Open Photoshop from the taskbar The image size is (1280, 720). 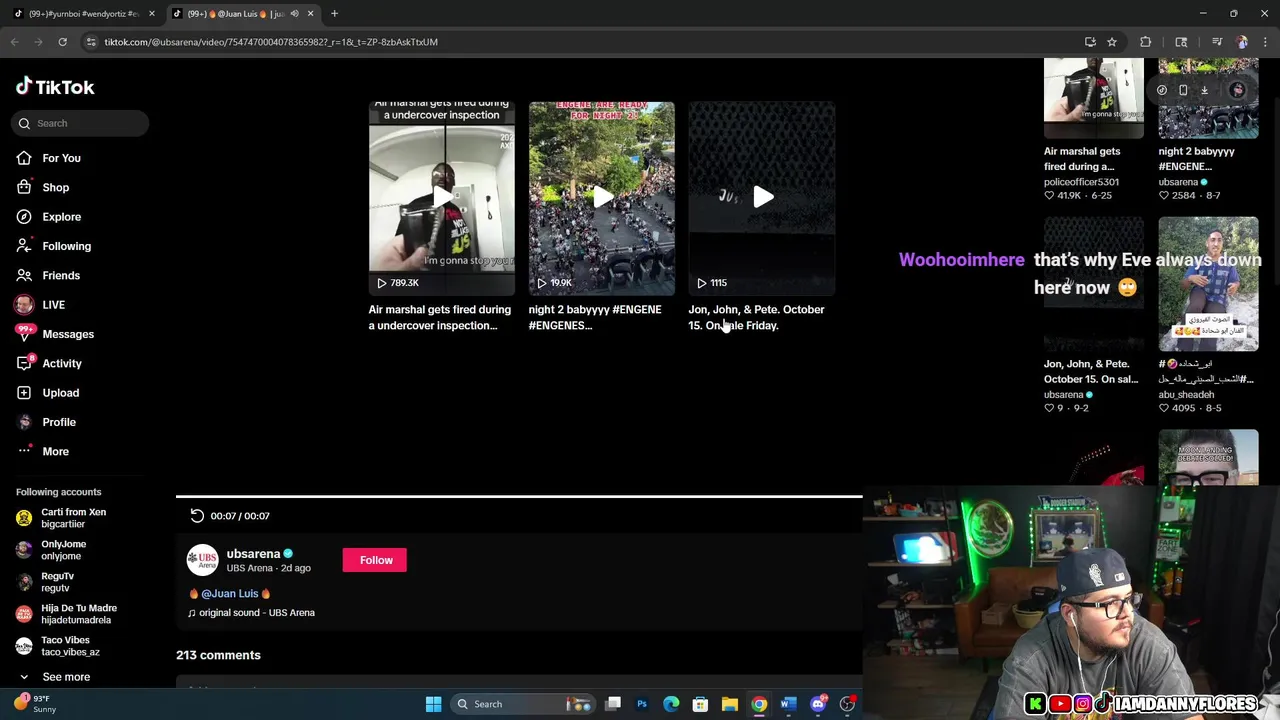[642, 704]
